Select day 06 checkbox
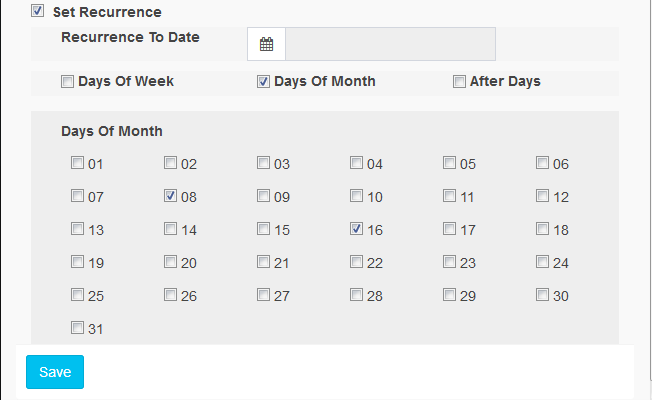 pos(542,163)
